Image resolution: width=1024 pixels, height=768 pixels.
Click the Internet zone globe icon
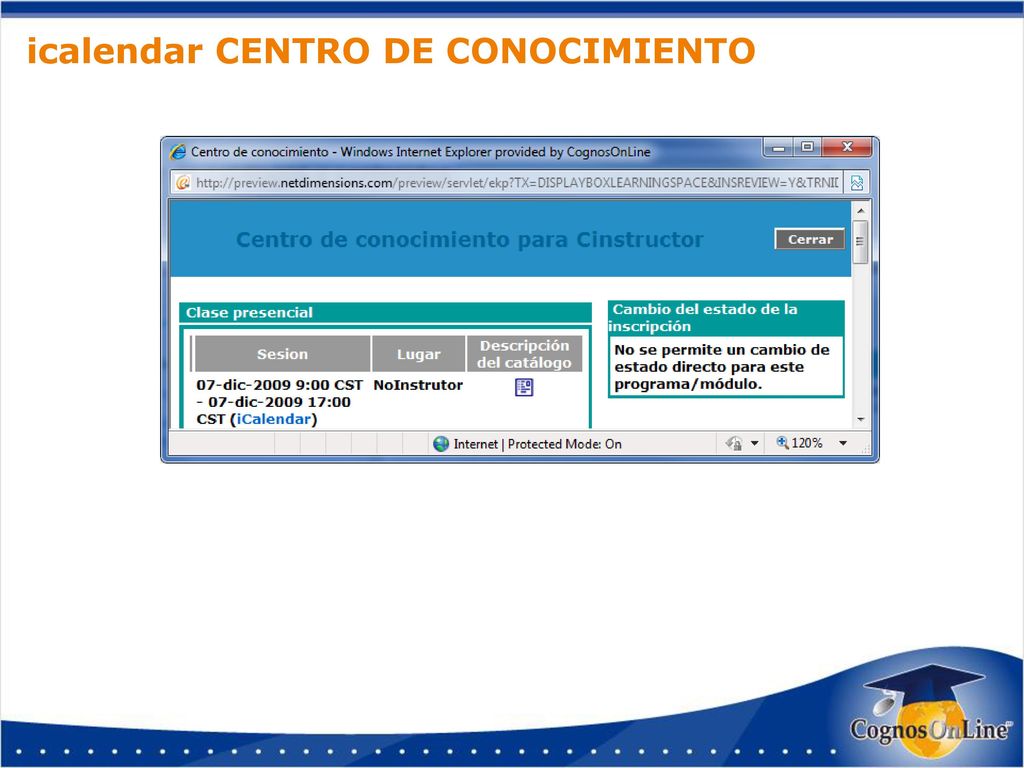[x=441, y=444]
